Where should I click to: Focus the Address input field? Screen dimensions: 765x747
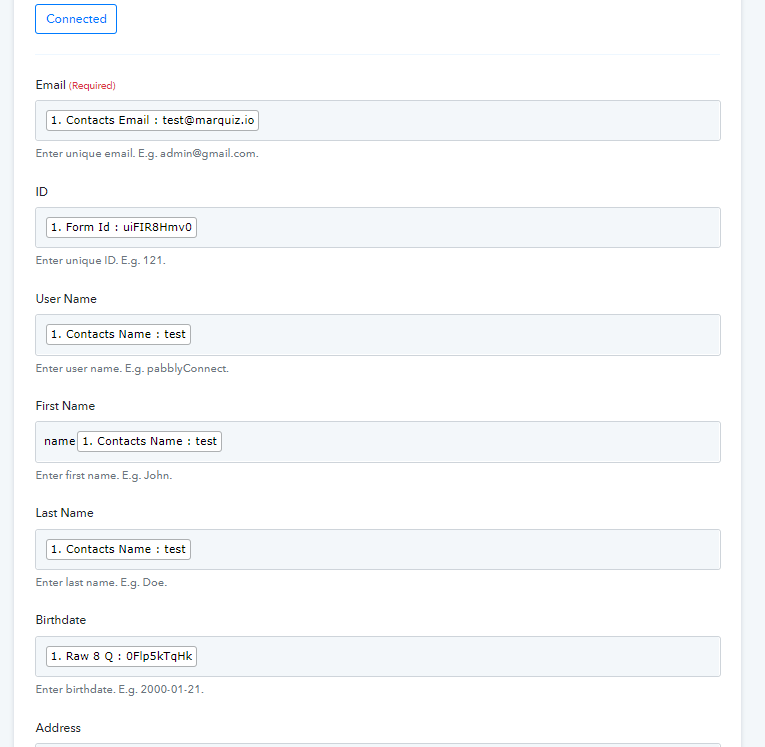click(377, 744)
